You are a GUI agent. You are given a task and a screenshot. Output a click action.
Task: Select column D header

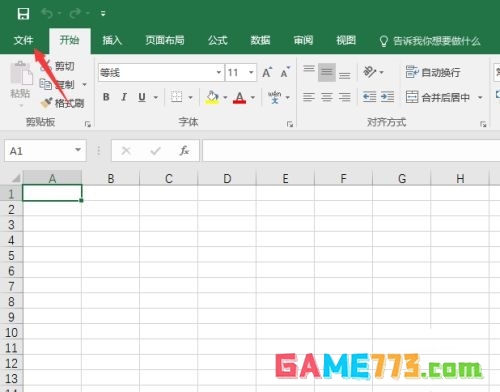click(x=227, y=179)
